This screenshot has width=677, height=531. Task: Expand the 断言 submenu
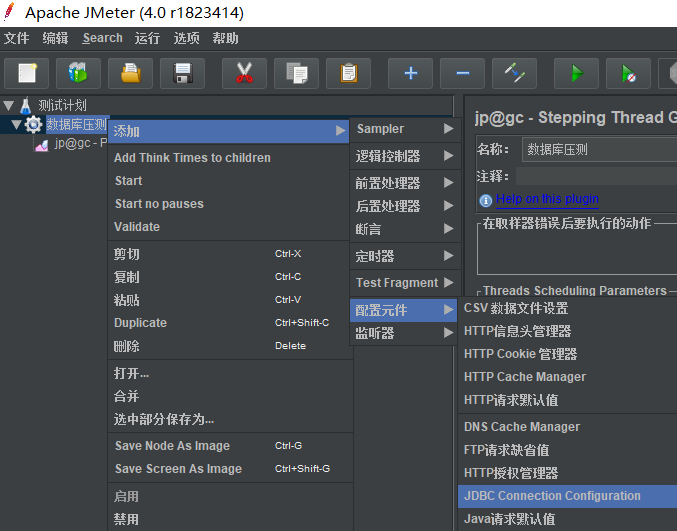click(405, 229)
